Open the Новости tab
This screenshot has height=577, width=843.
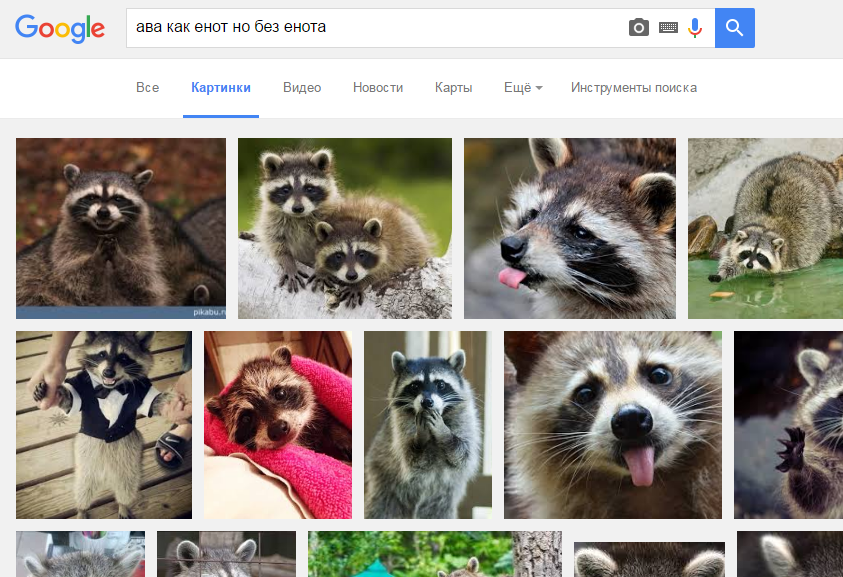378,88
